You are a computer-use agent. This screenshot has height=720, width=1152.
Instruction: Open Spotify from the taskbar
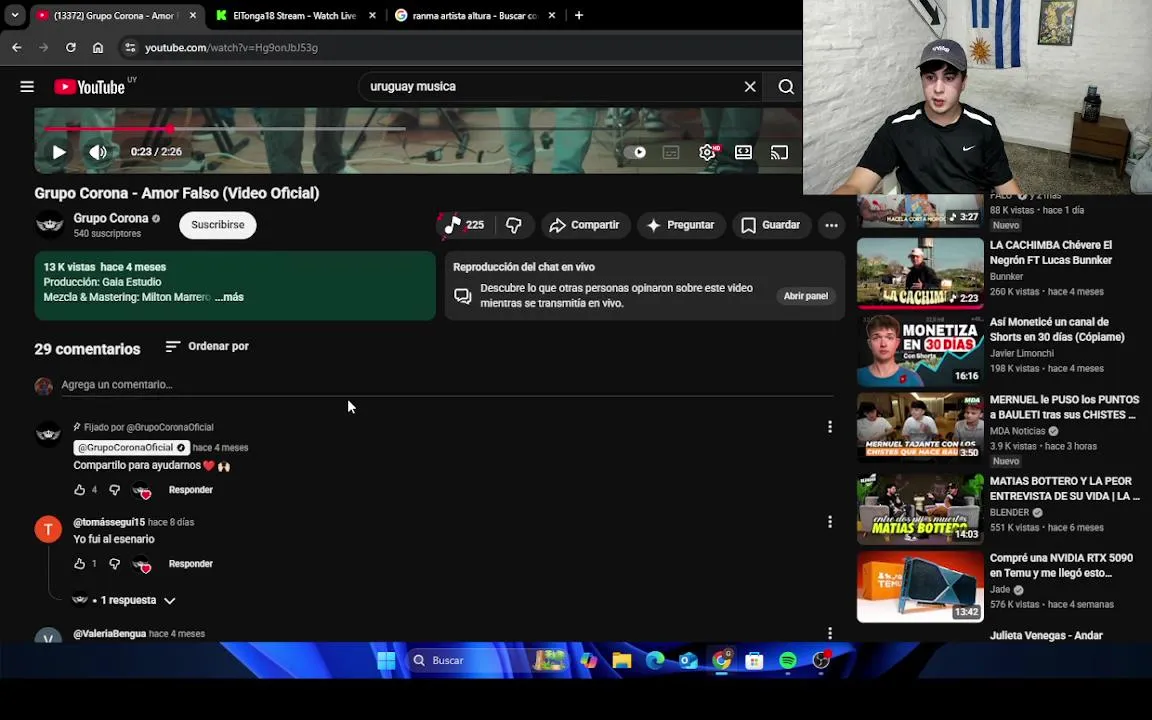tap(788, 660)
